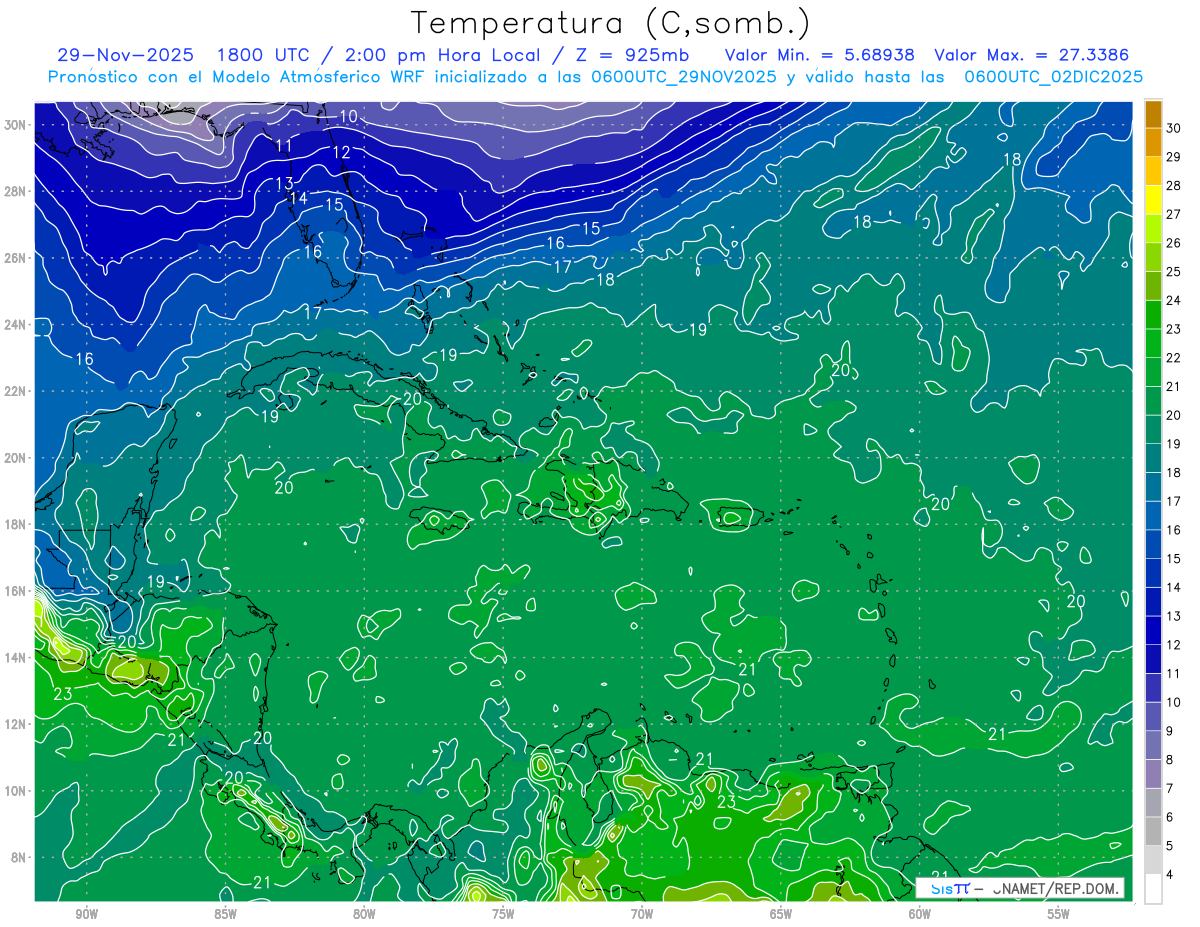Click the "70W" longitude axis label

point(642,914)
